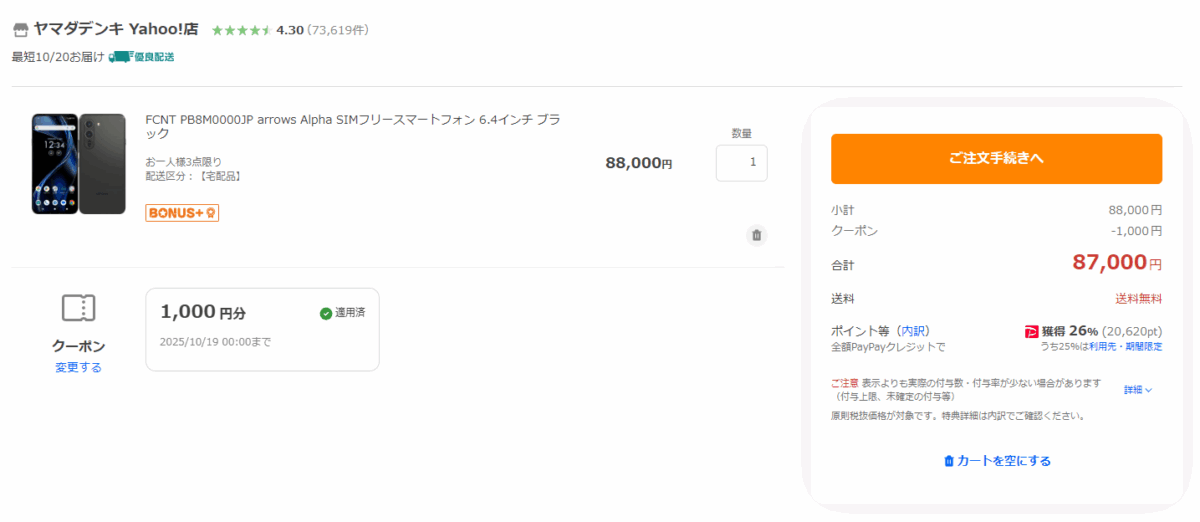Open the 利用先・期間限定 link
Image resolution: width=1200 pixels, height=522 pixels.
click(x=1126, y=346)
